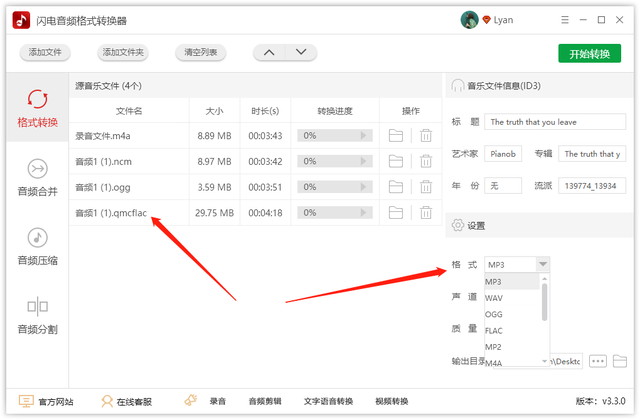
Task: Click the 年份 input field
Action: point(503,186)
